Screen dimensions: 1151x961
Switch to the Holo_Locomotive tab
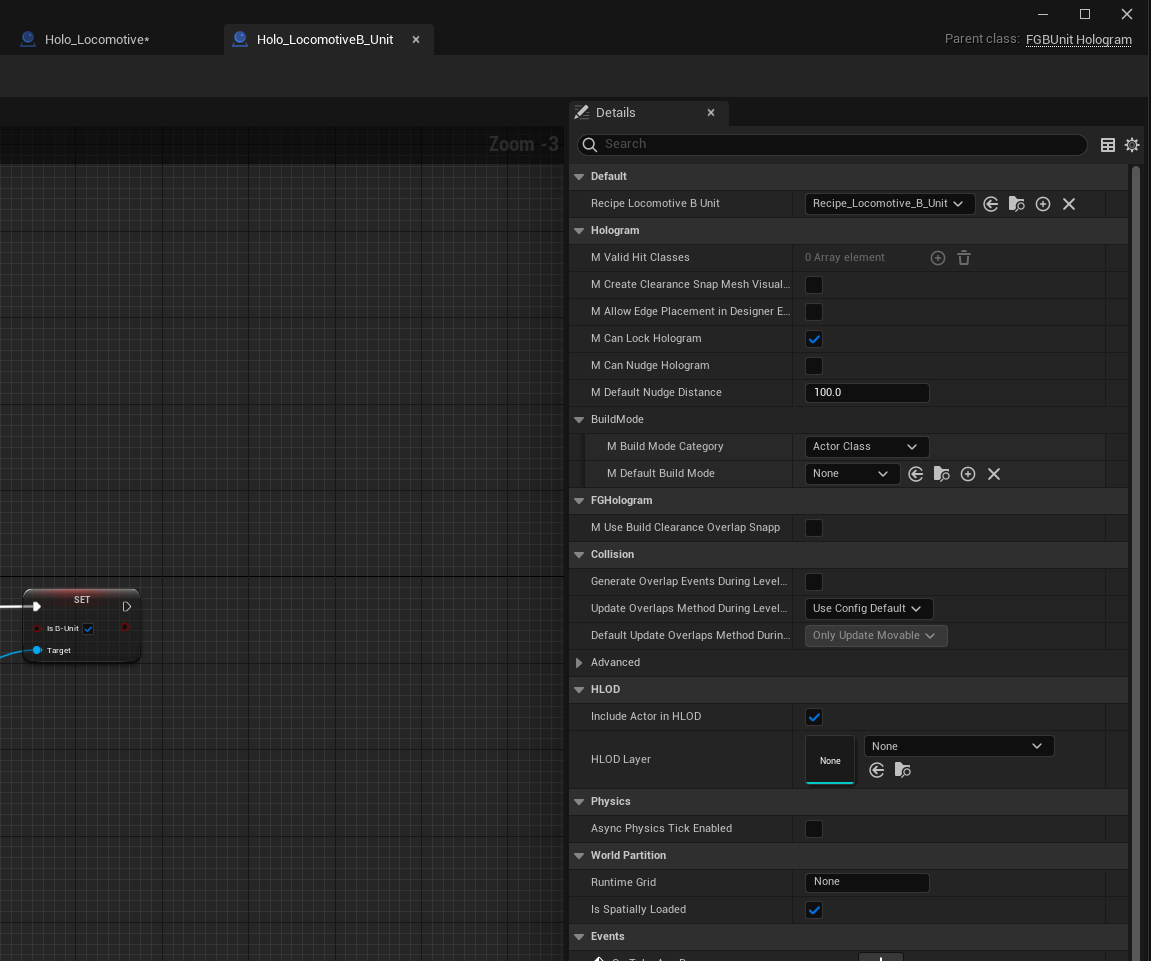(x=96, y=40)
